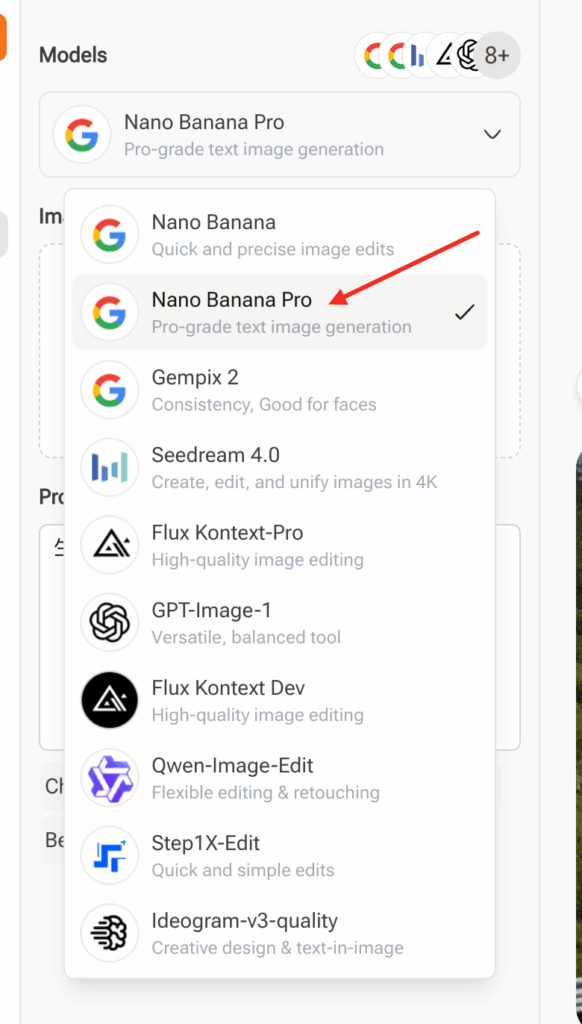Screen dimensions: 582x1024
Task: Collapse the model list via the chevron
Action: pyautogui.click(x=491, y=133)
